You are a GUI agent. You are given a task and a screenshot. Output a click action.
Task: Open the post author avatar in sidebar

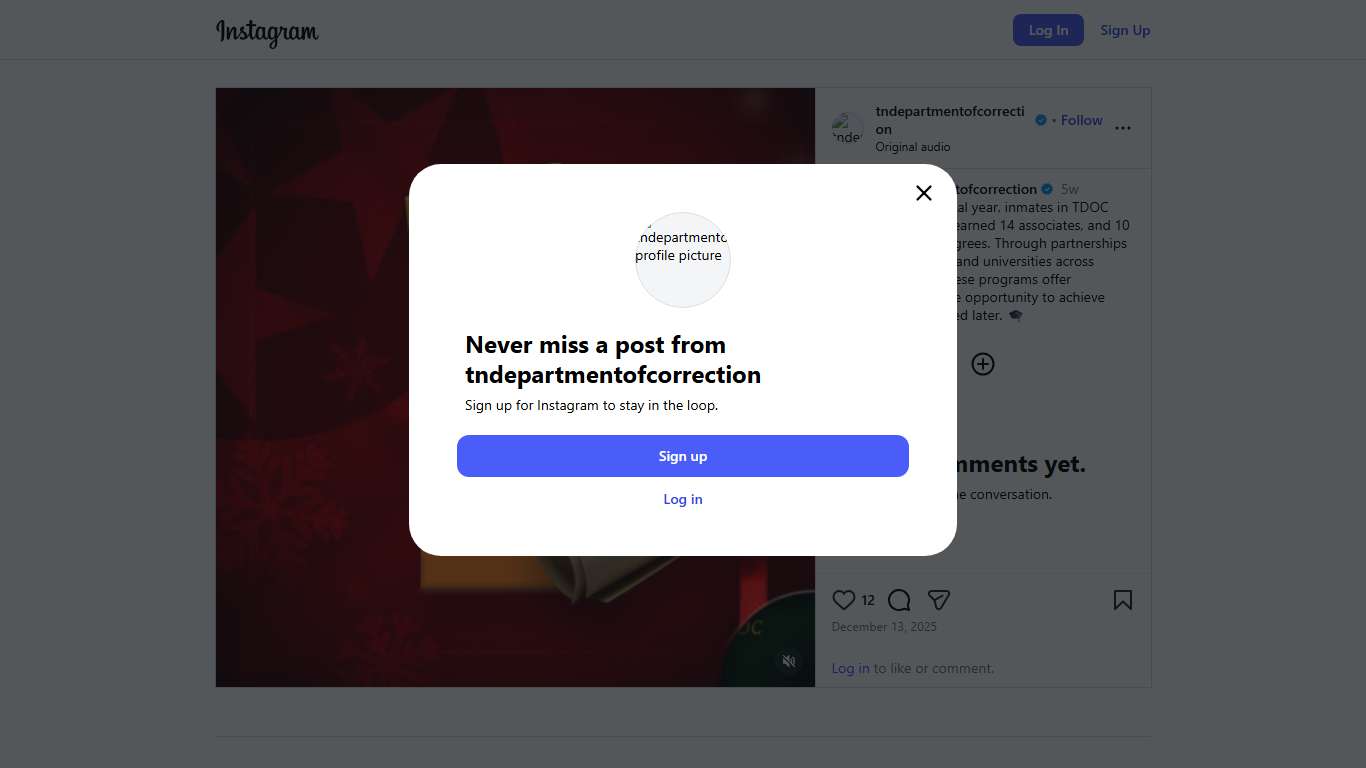coord(847,128)
